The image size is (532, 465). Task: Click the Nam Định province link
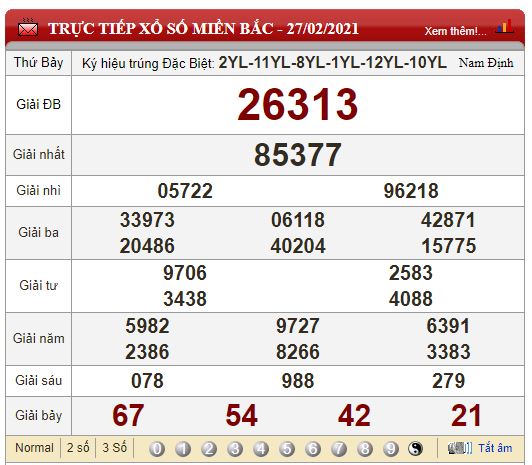coord(486,63)
